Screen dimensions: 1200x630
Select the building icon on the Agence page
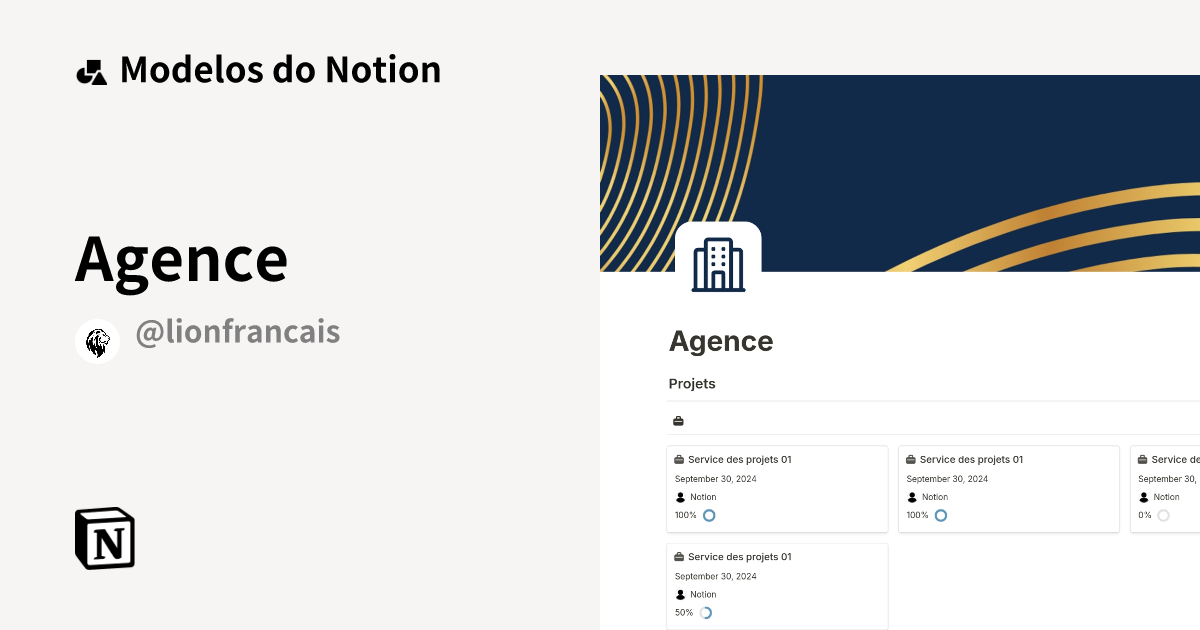(x=719, y=263)
